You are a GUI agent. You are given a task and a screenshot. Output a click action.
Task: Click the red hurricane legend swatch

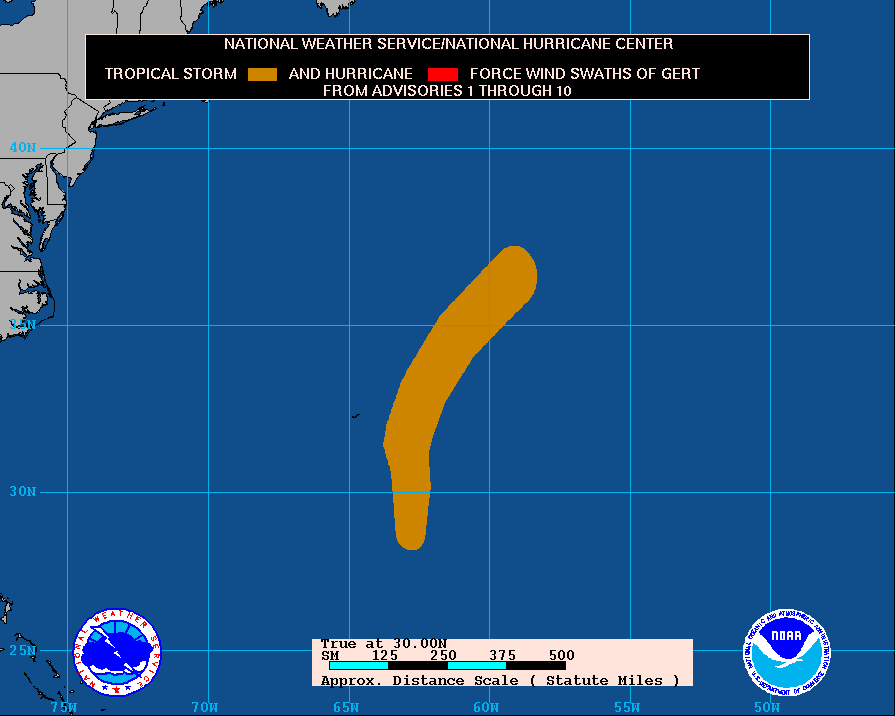pos(443,74)
